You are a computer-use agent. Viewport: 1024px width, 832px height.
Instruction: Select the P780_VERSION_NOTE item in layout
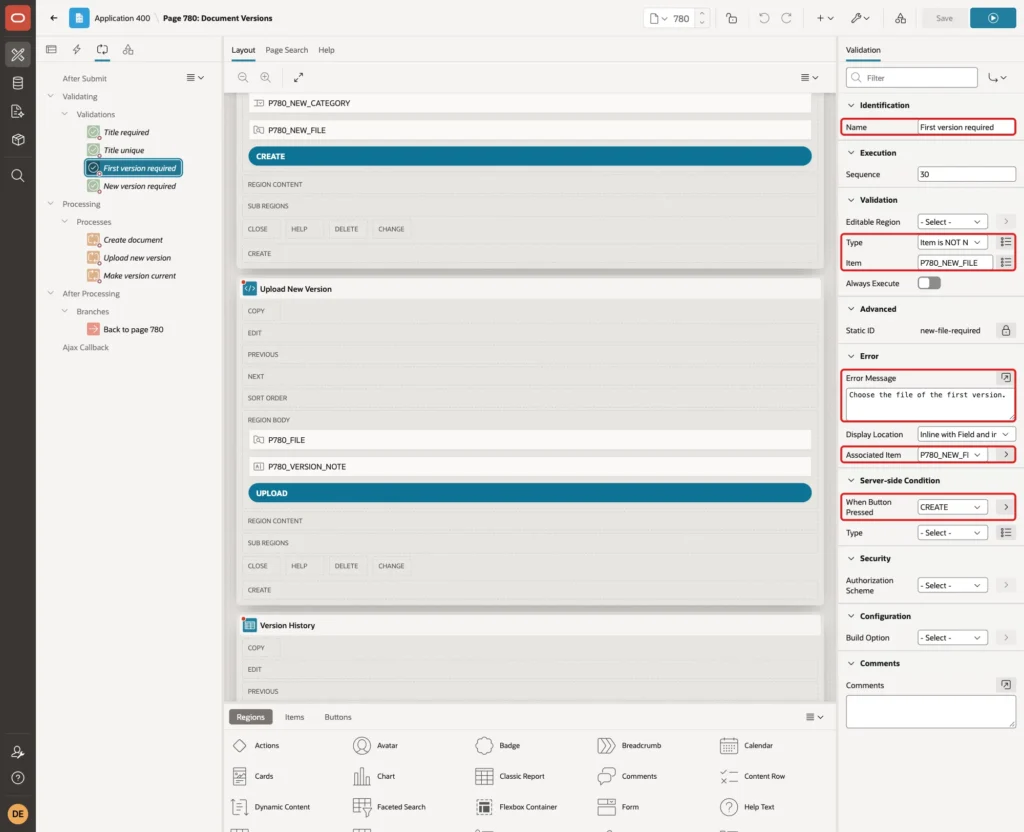[530, 466]
